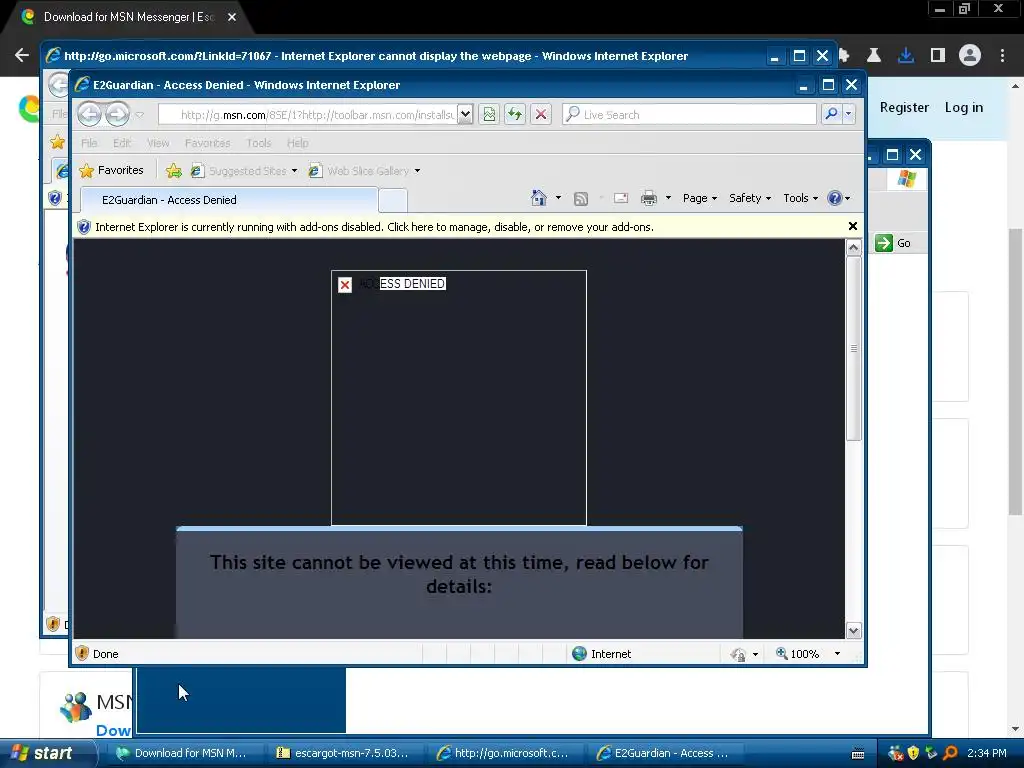Click the Chrome profile avatar icon
The height and width of the screenshot is (768, 1024).
coord(970,56)
